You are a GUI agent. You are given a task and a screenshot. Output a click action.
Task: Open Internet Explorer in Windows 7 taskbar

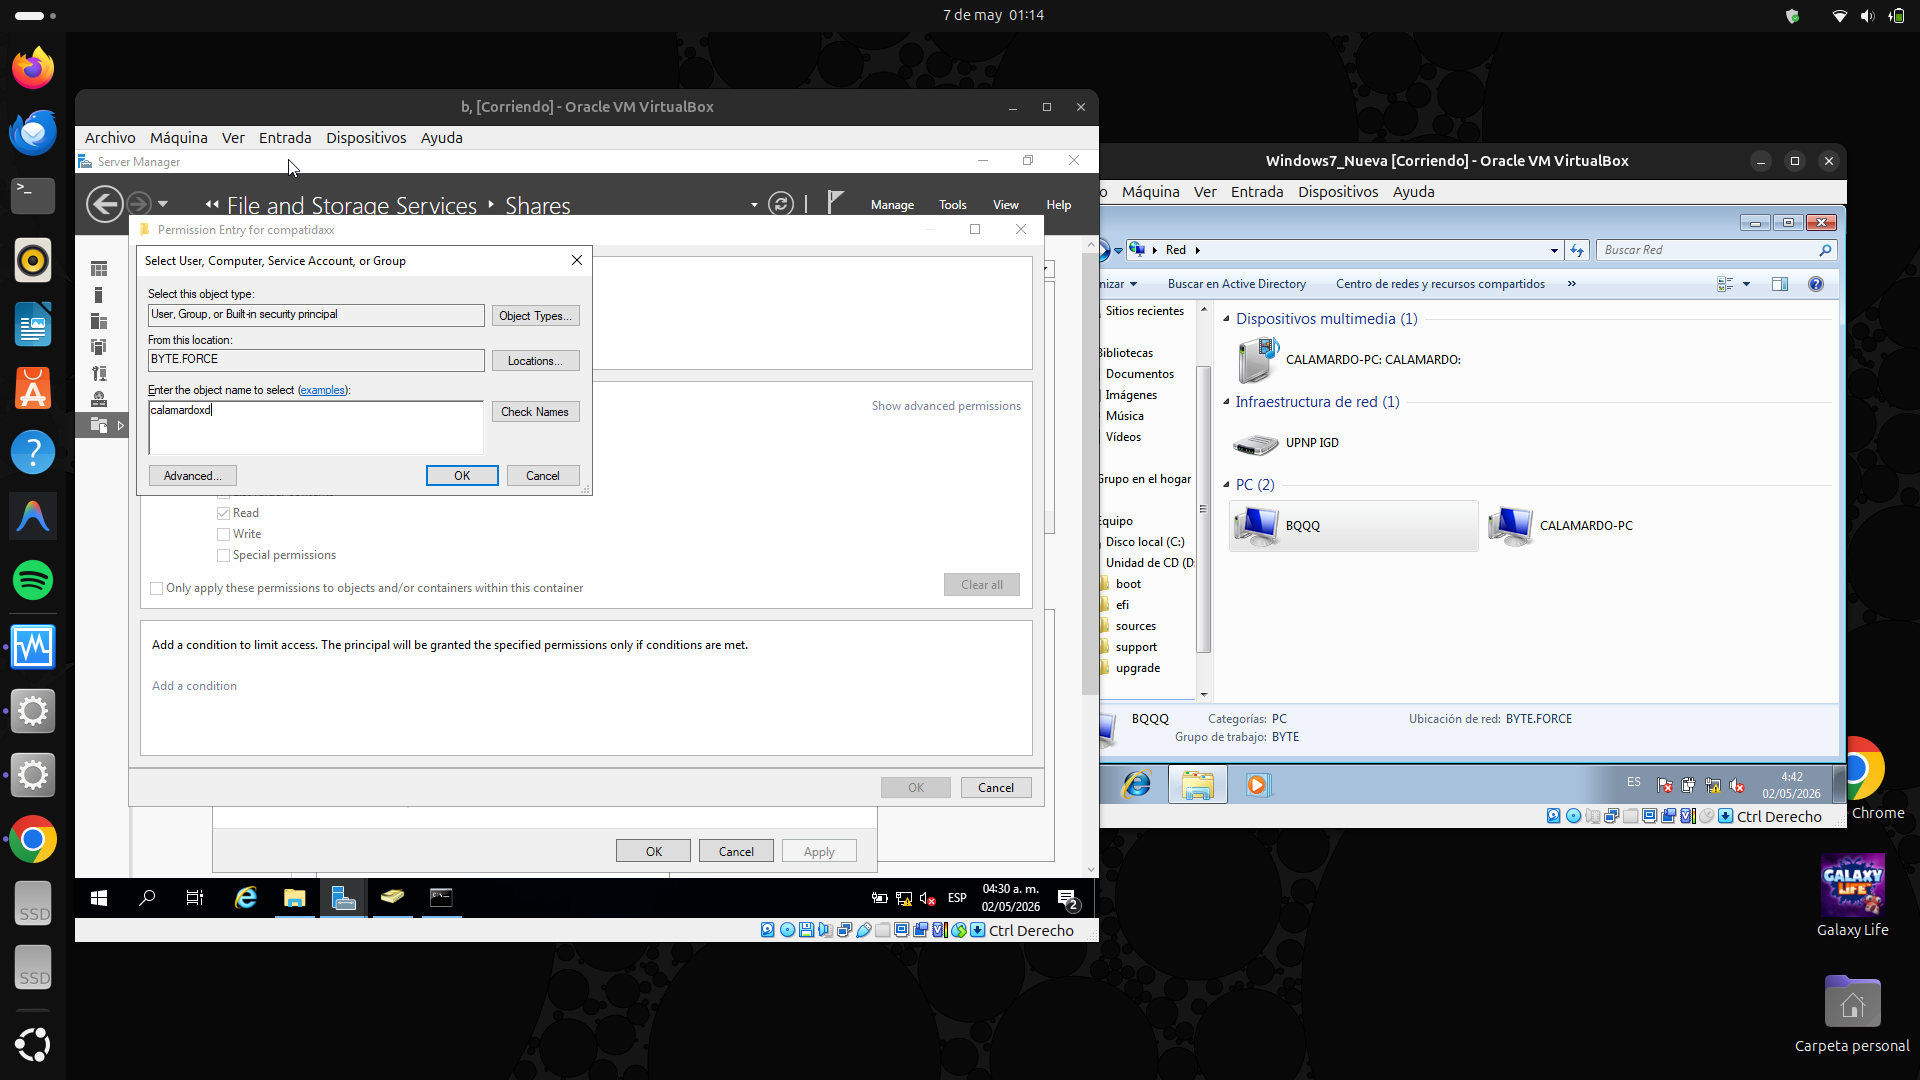point(1137,785)
